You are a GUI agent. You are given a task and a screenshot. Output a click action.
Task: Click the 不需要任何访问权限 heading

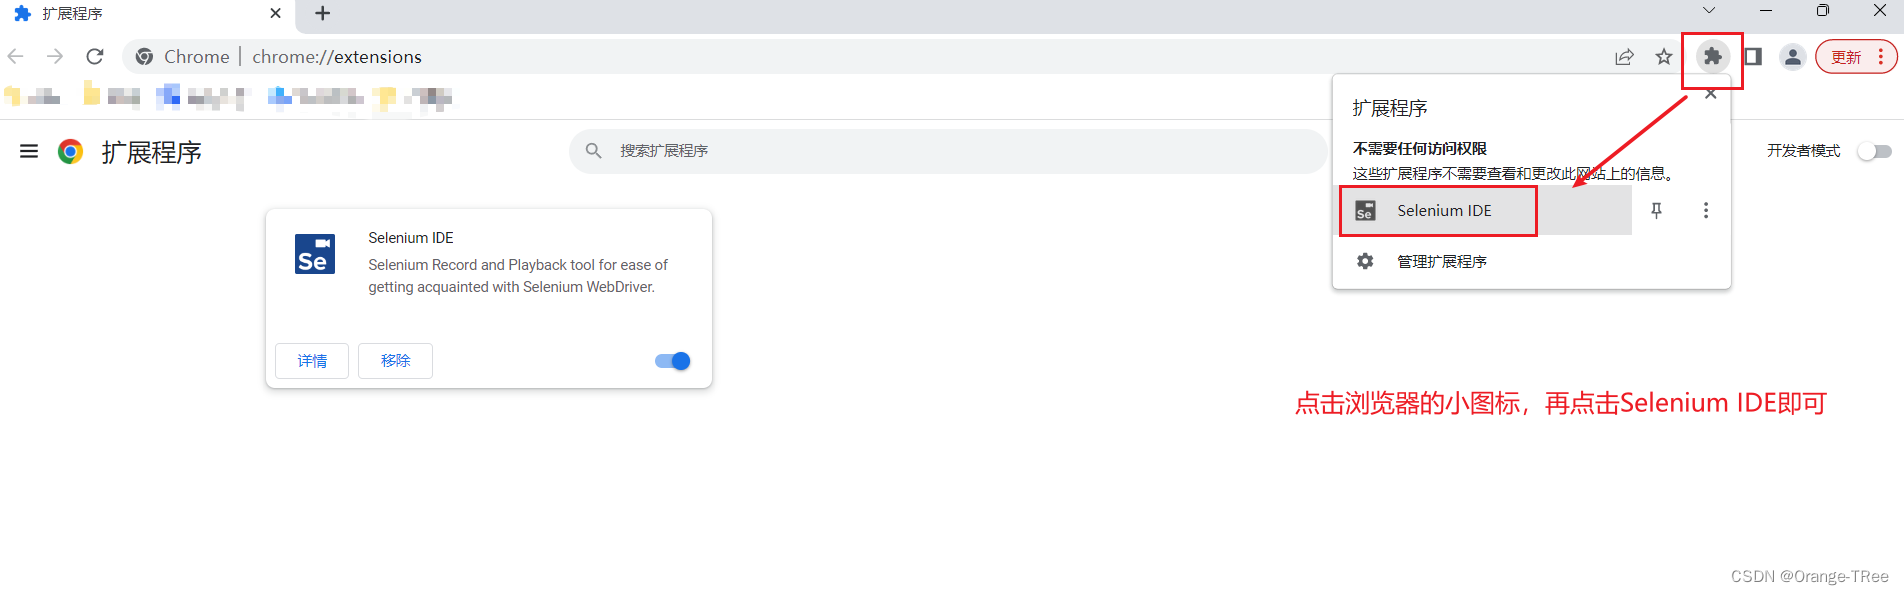(x=1420, y=148)
